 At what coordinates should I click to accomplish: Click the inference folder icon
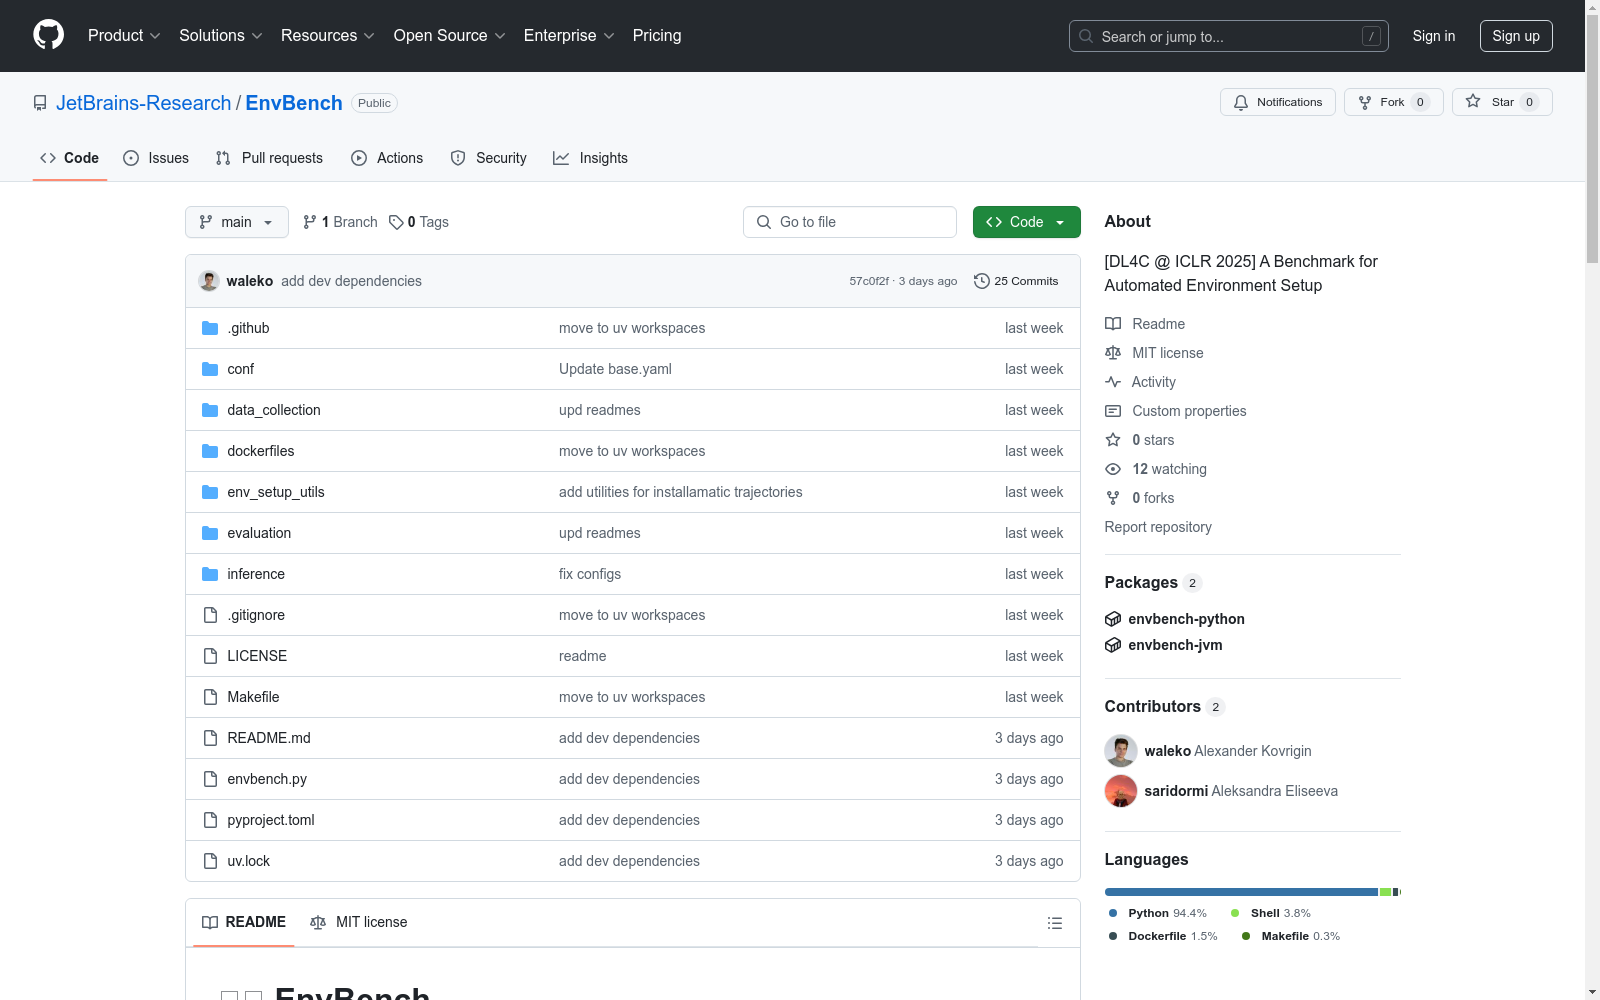[210, 574]
